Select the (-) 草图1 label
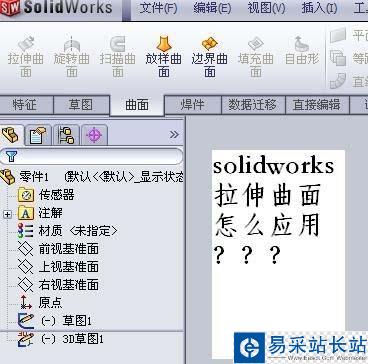This screenshot has height=364, width=368. [x=66, y=321]
